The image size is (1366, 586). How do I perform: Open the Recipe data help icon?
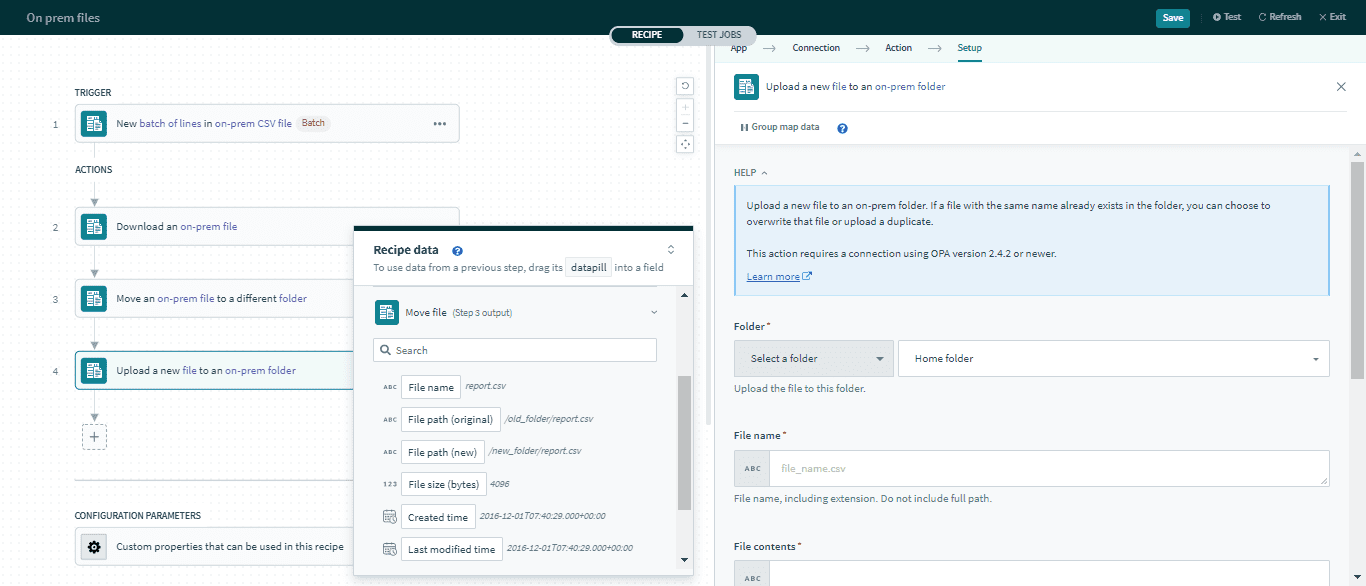(457, 251)
